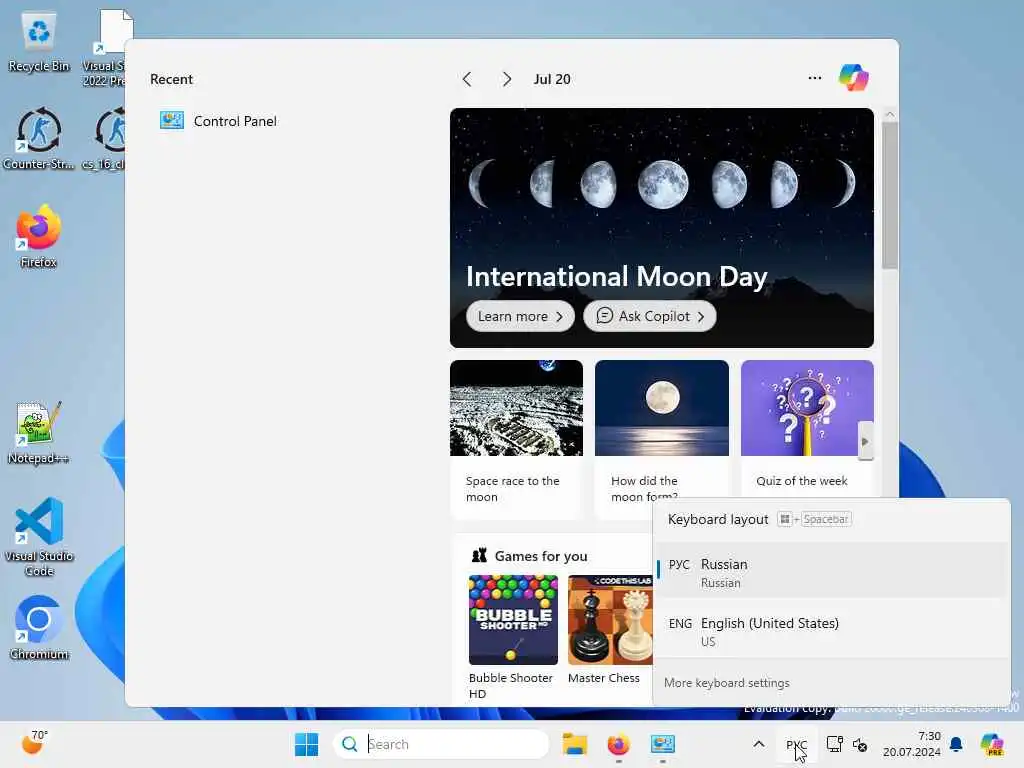This screenshot has width=1024, height=768.
Task: Click the network icon in the system tray
Action: [835, 744]
